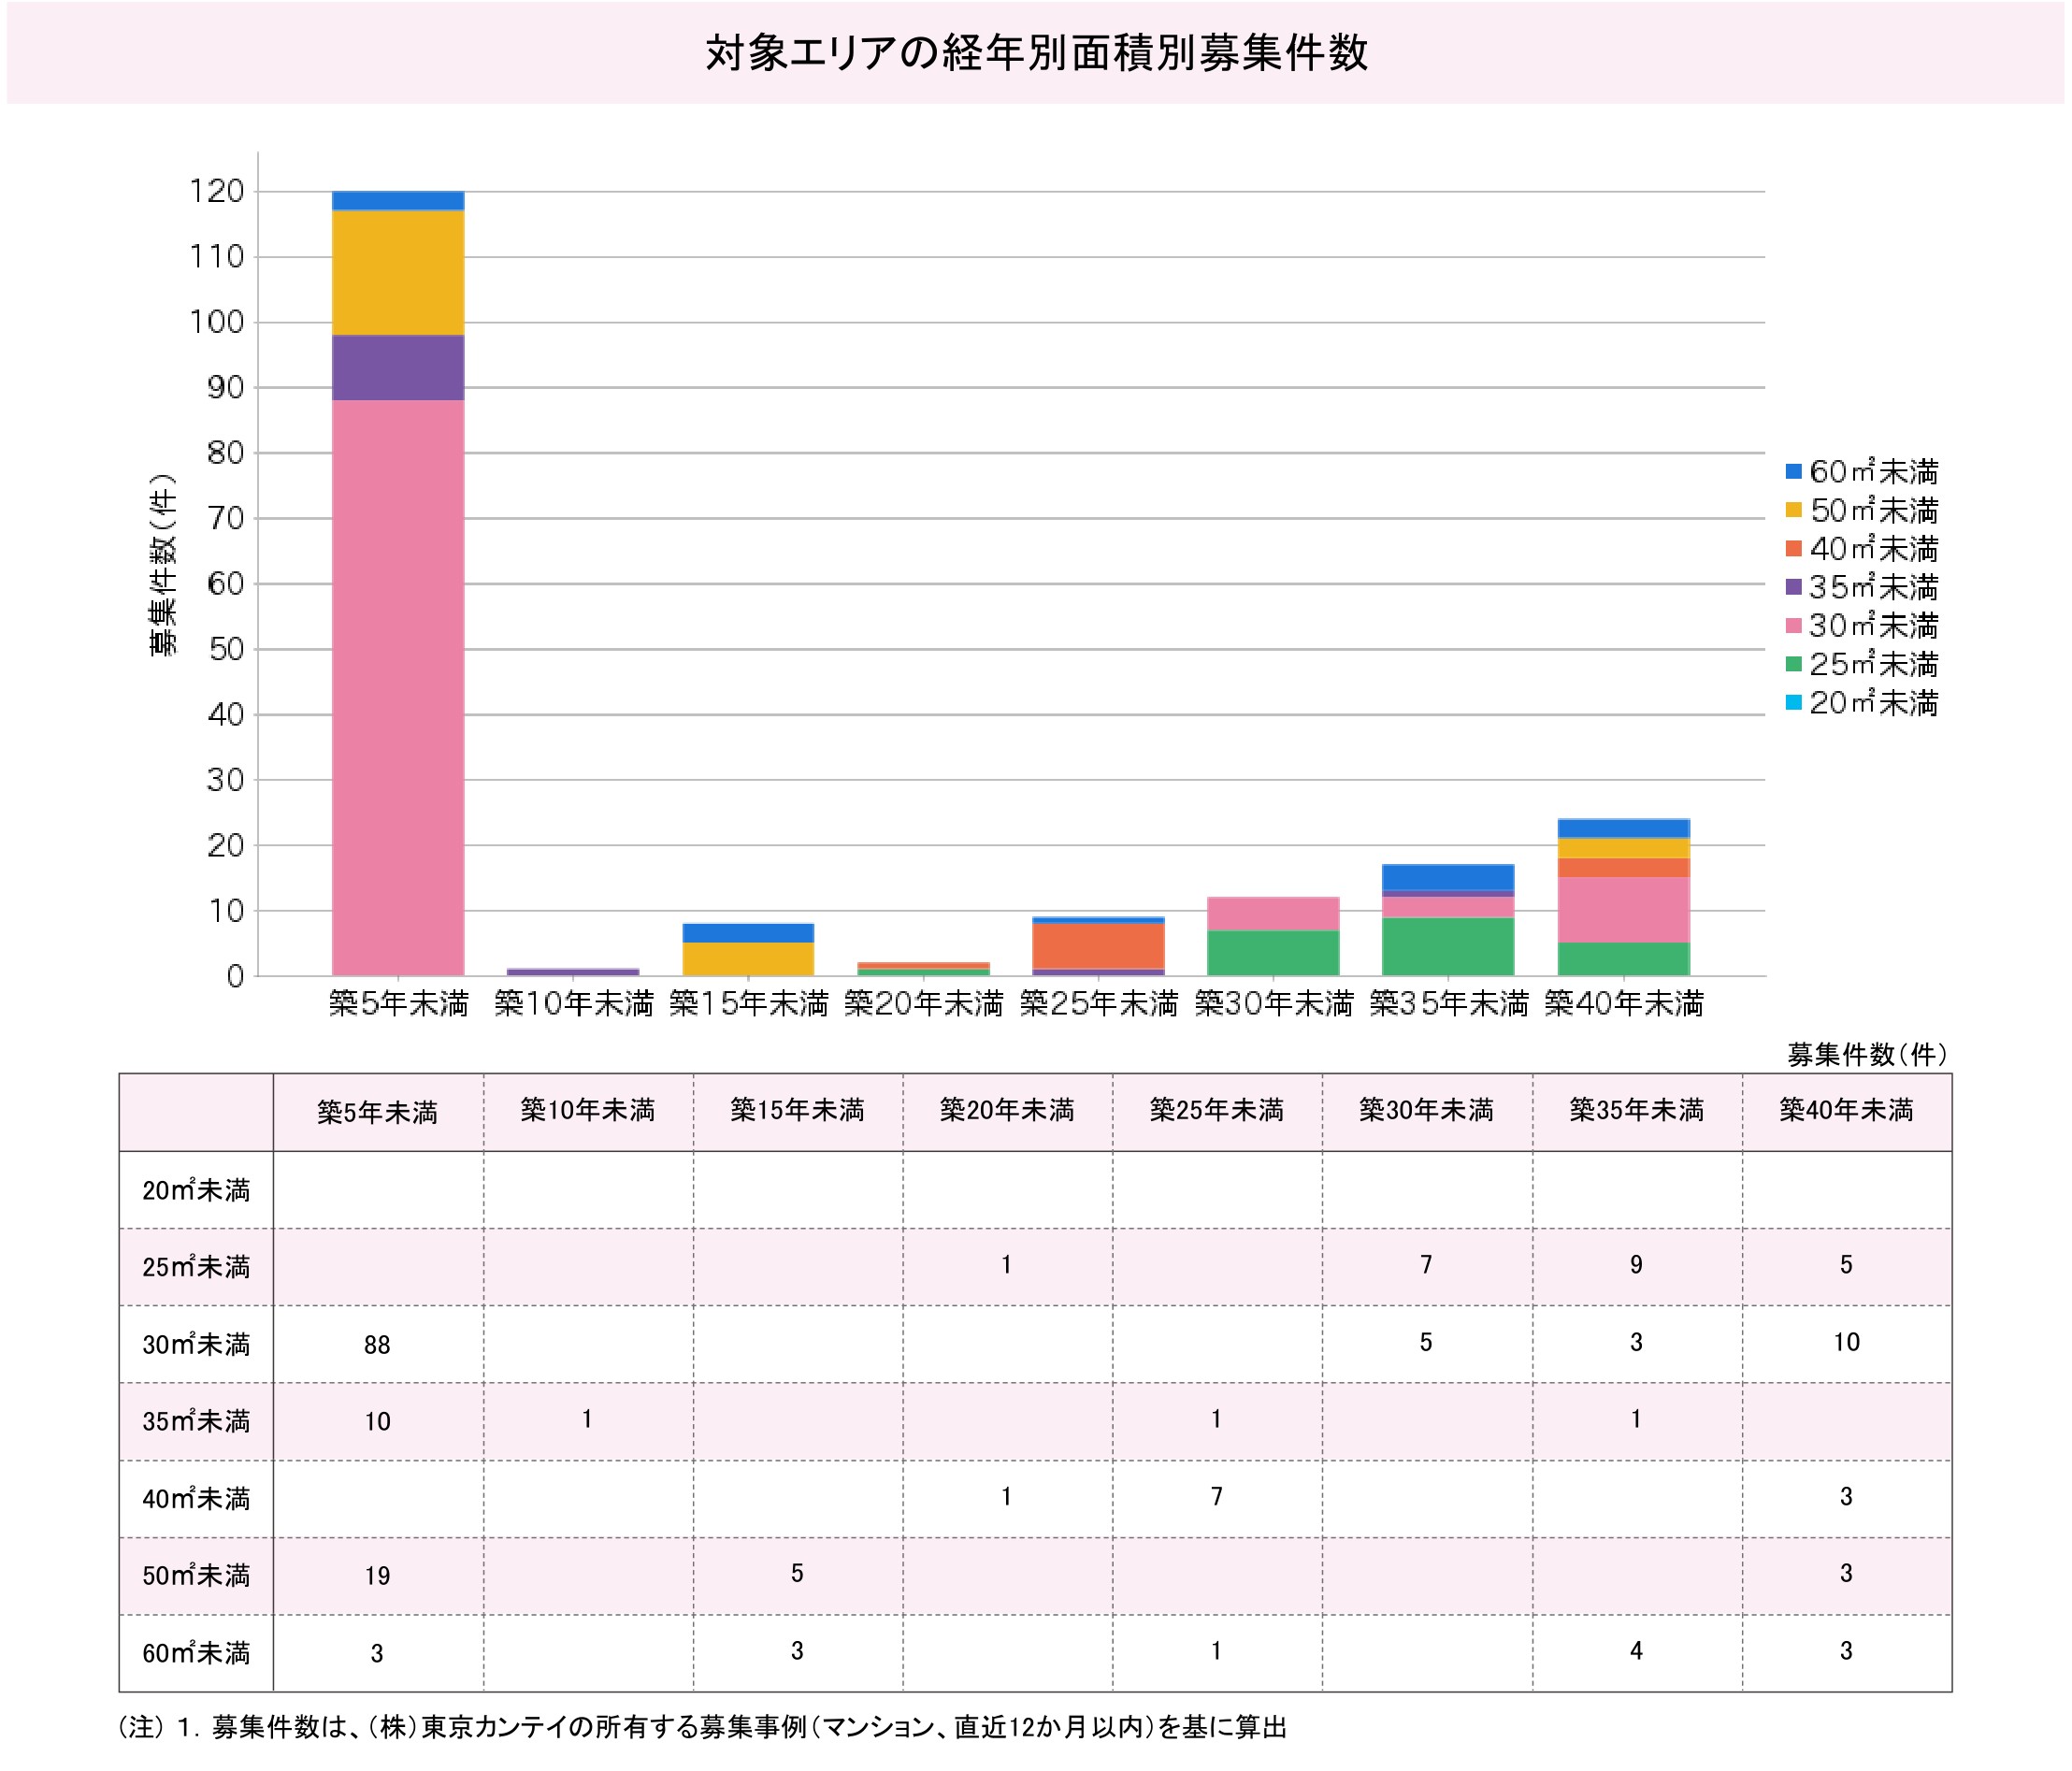2072x1771 pixels.
Task: Click the table column header 築5年未満
Action: (x=378, y=1112)
